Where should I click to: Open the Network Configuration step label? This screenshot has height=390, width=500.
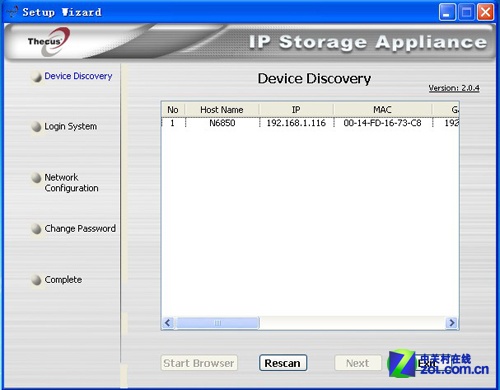[71, 183]
